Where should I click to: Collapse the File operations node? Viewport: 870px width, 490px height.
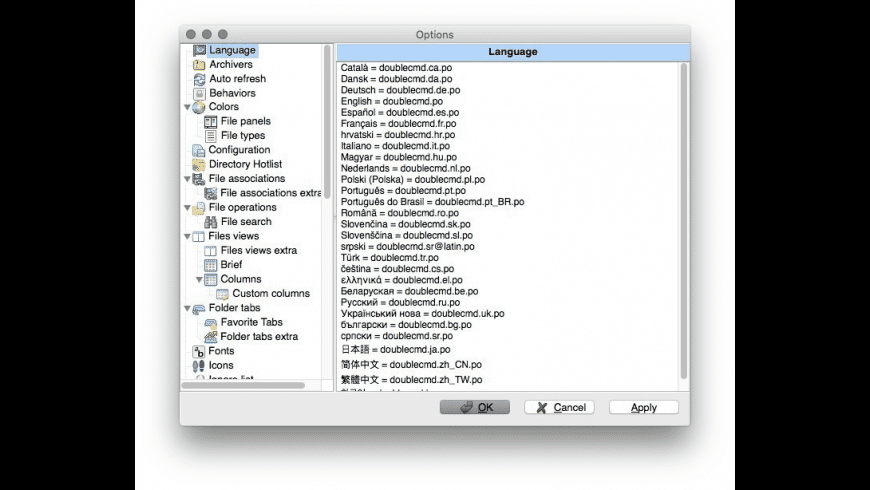[x=188, y=208]
